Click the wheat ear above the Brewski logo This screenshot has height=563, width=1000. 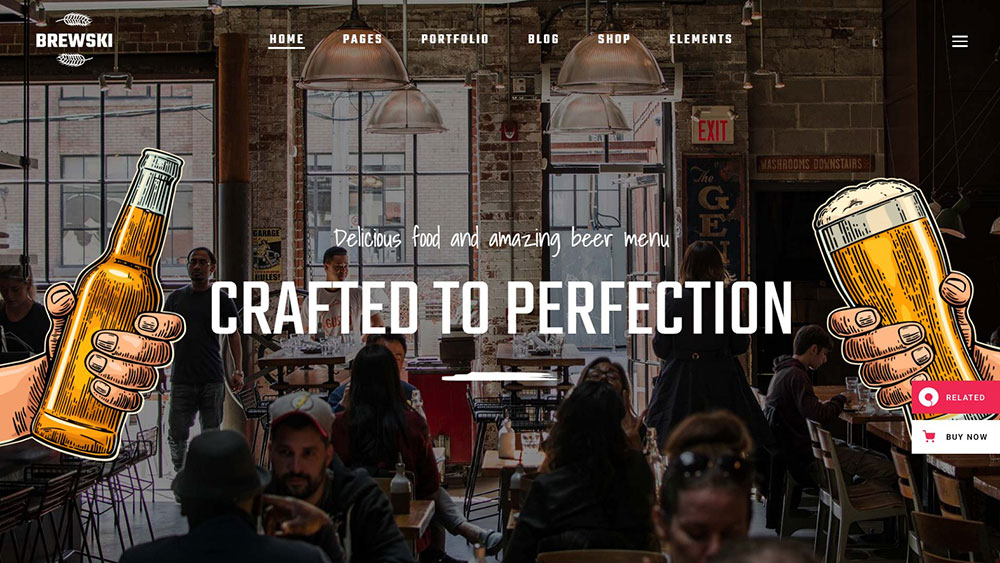[x=74, y=20]
